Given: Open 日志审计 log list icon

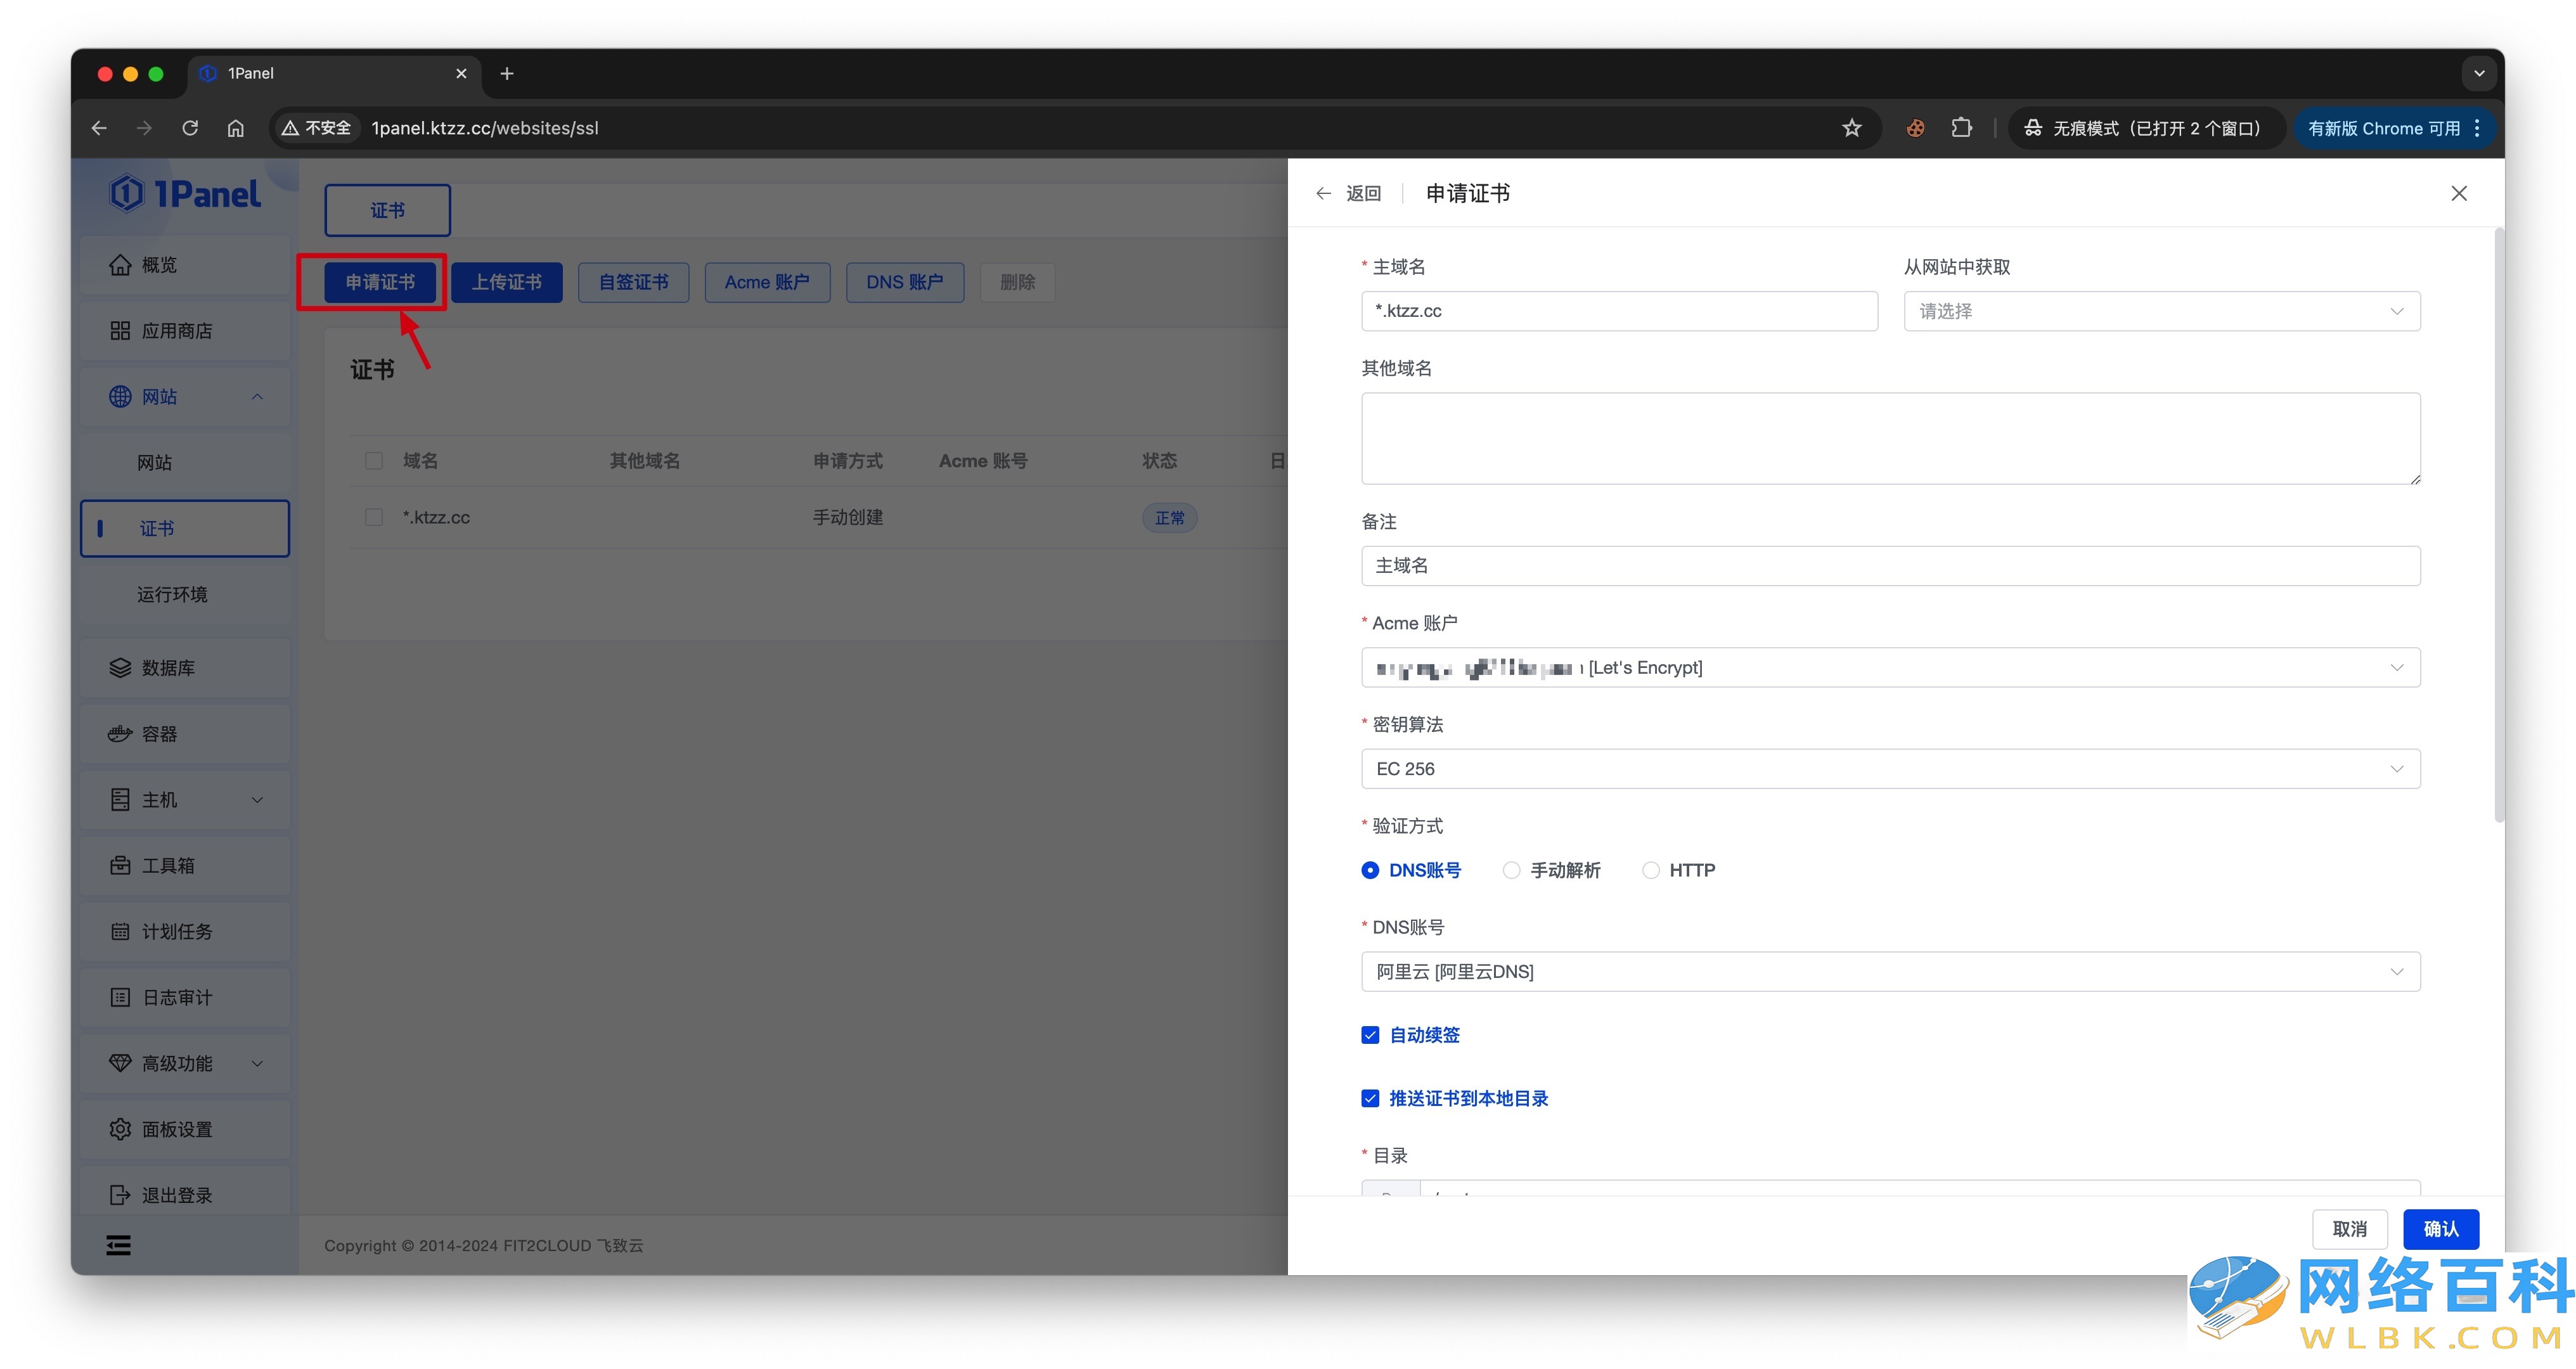Looking at the screenshot, I should pos(120,998).
